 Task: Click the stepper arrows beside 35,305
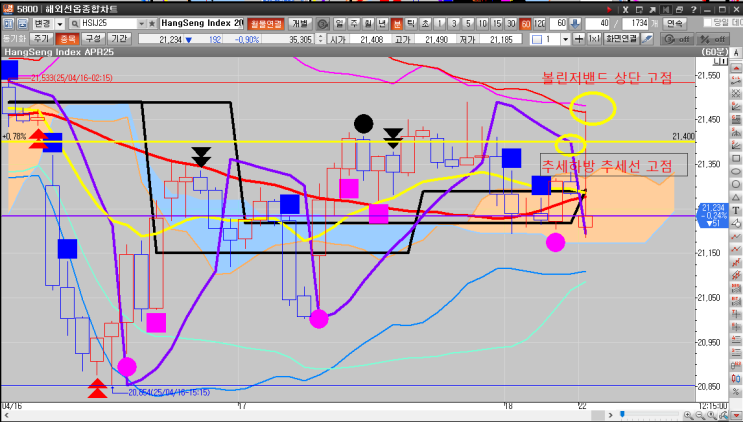[321, 39]
